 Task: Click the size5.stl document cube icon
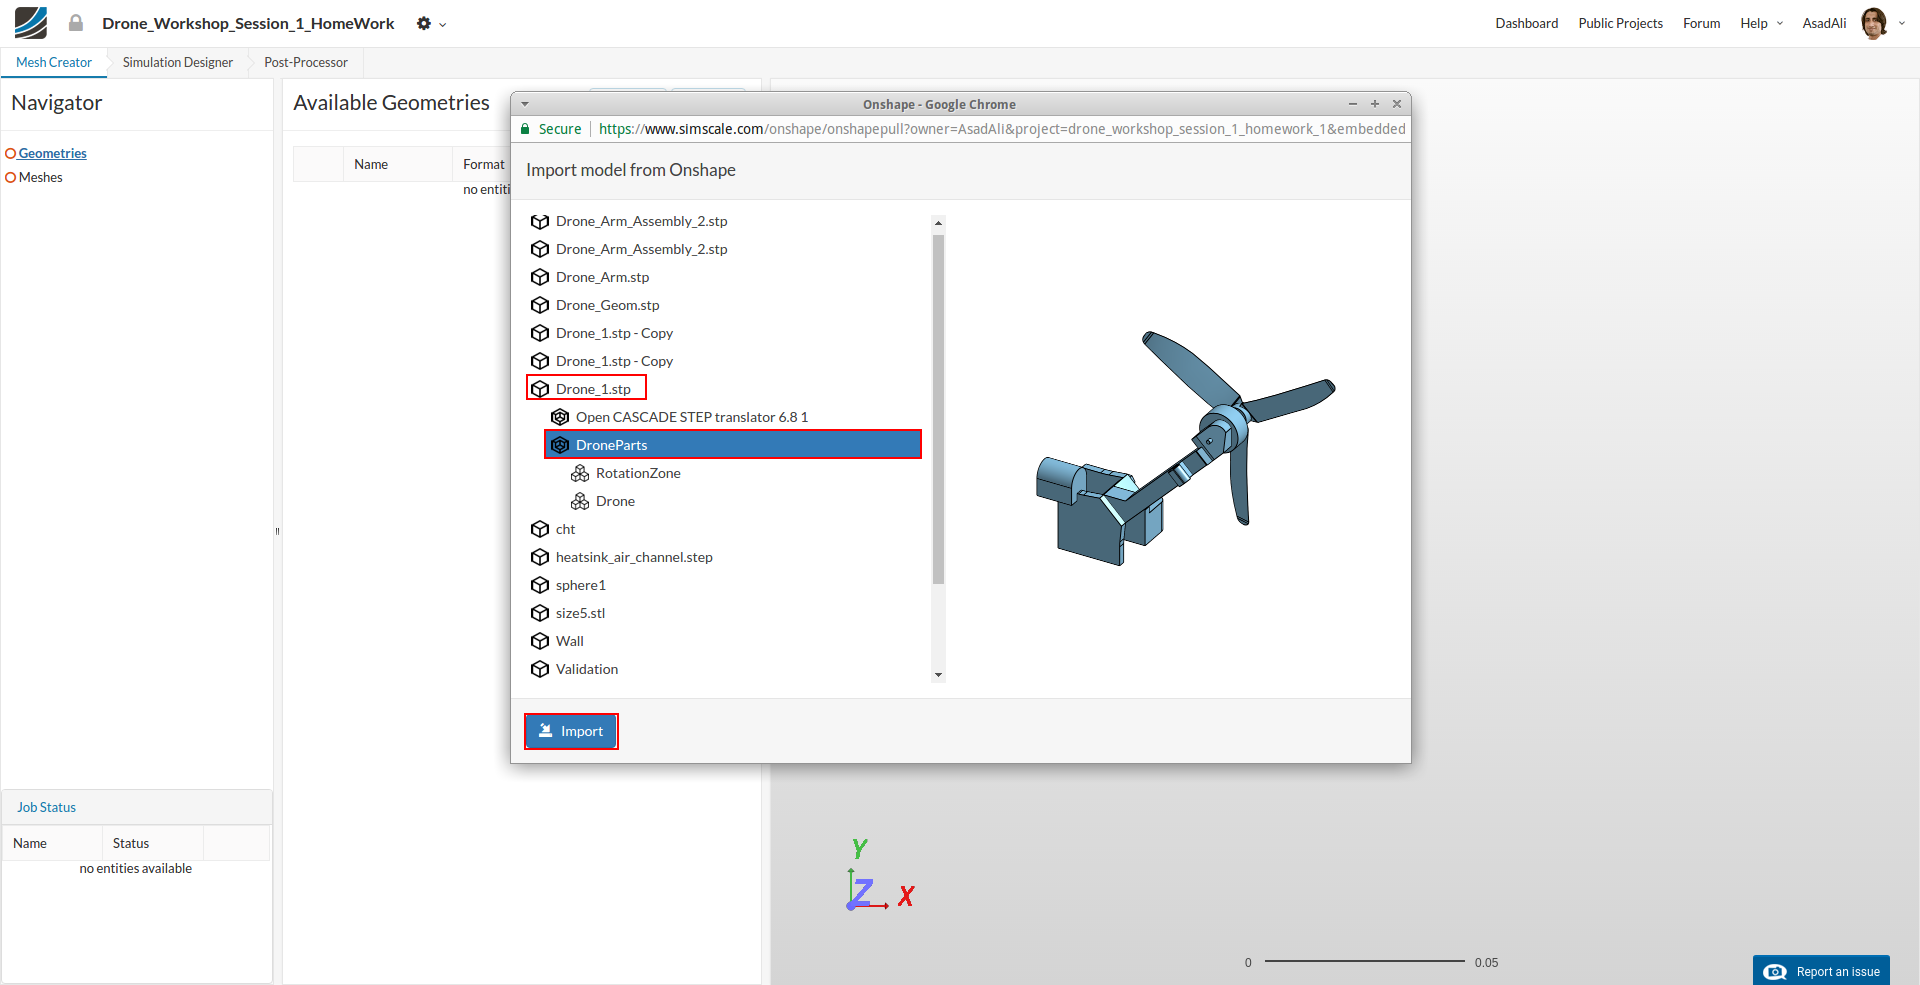tap(540, 613)
